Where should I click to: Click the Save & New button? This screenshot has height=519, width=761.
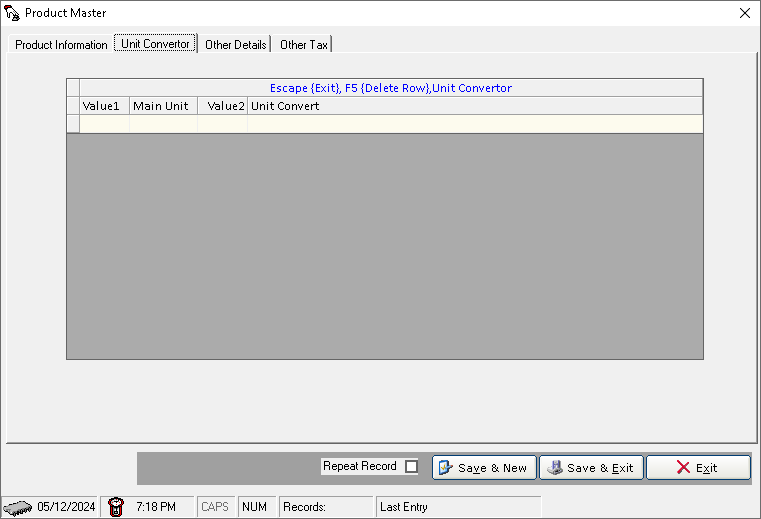[484, 468]
